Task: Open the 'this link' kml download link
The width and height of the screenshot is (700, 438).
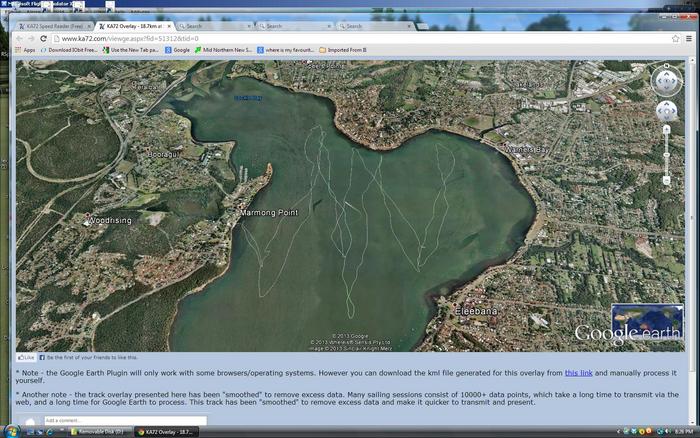Action: (x=577, y=372)
